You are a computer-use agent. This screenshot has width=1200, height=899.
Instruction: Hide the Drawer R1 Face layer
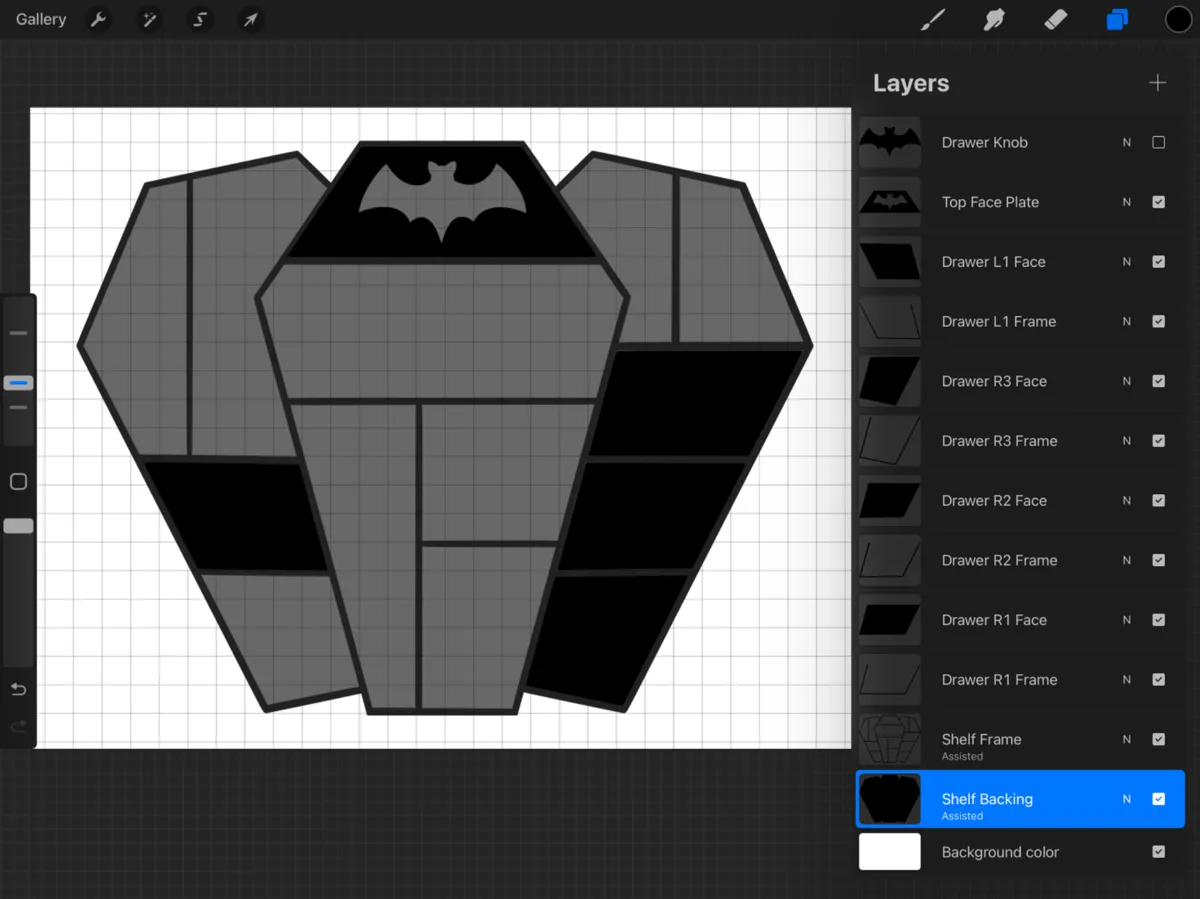click(x=1158, y=620)
